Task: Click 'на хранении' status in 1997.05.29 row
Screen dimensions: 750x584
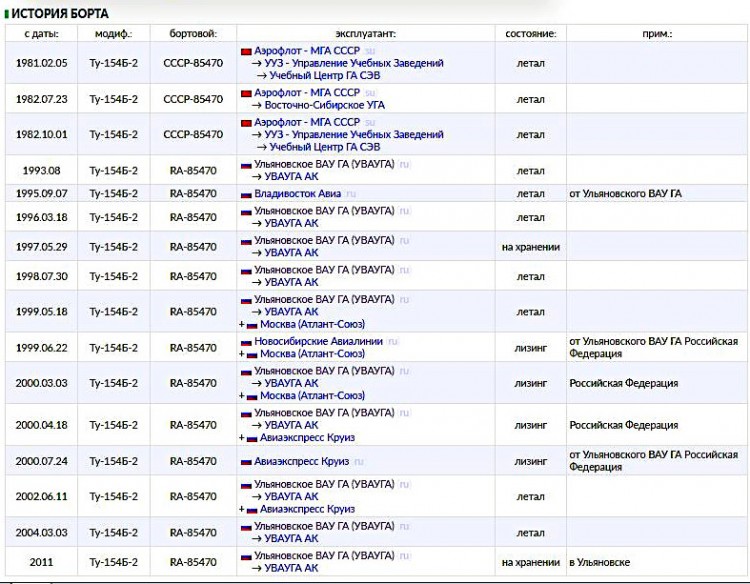Action: 531,247
